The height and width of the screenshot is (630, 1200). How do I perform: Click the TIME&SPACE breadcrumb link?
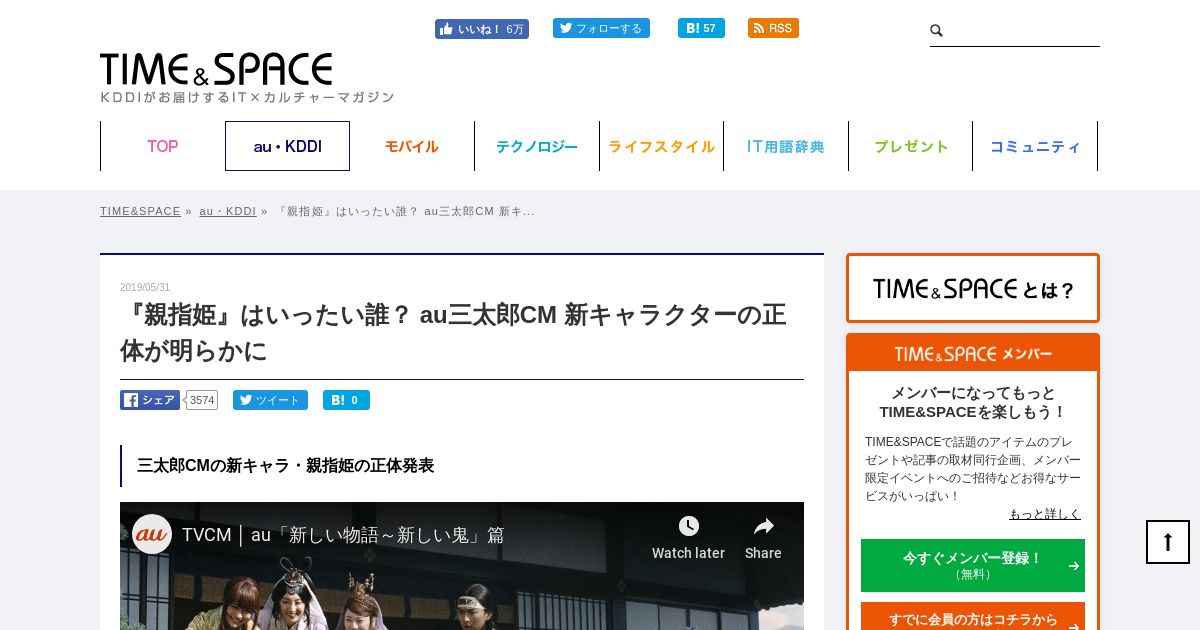(x=140, y=211)
